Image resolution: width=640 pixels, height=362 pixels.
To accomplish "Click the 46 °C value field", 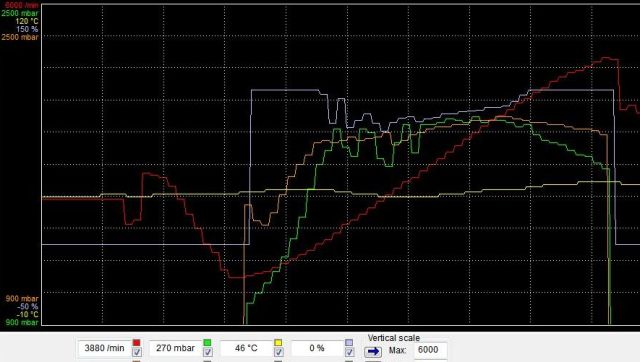I will 246,348.
